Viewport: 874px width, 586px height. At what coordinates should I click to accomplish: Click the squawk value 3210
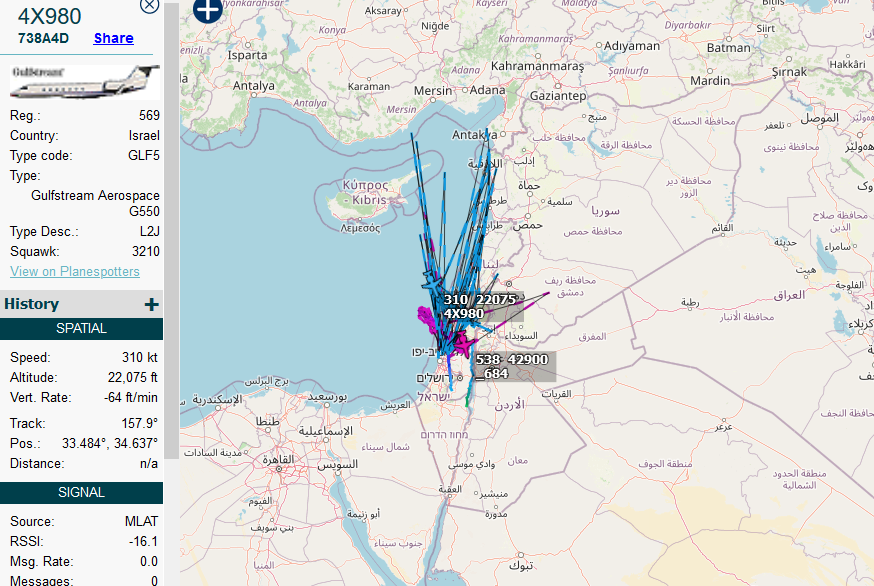tap(146, 251)
